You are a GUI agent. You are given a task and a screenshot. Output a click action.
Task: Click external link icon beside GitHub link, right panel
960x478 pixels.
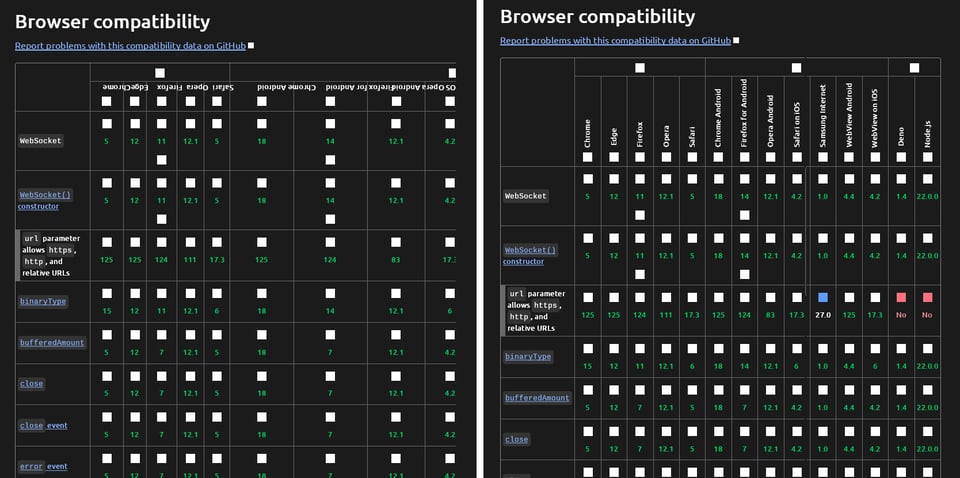(736, 41)
